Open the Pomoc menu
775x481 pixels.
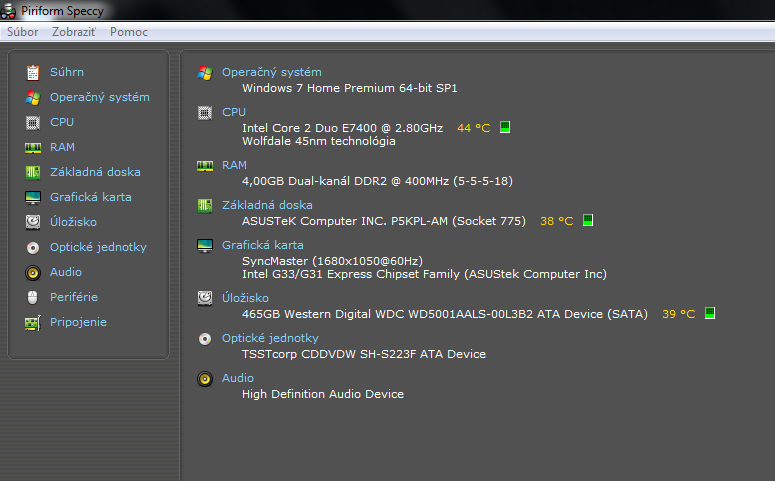129,32
